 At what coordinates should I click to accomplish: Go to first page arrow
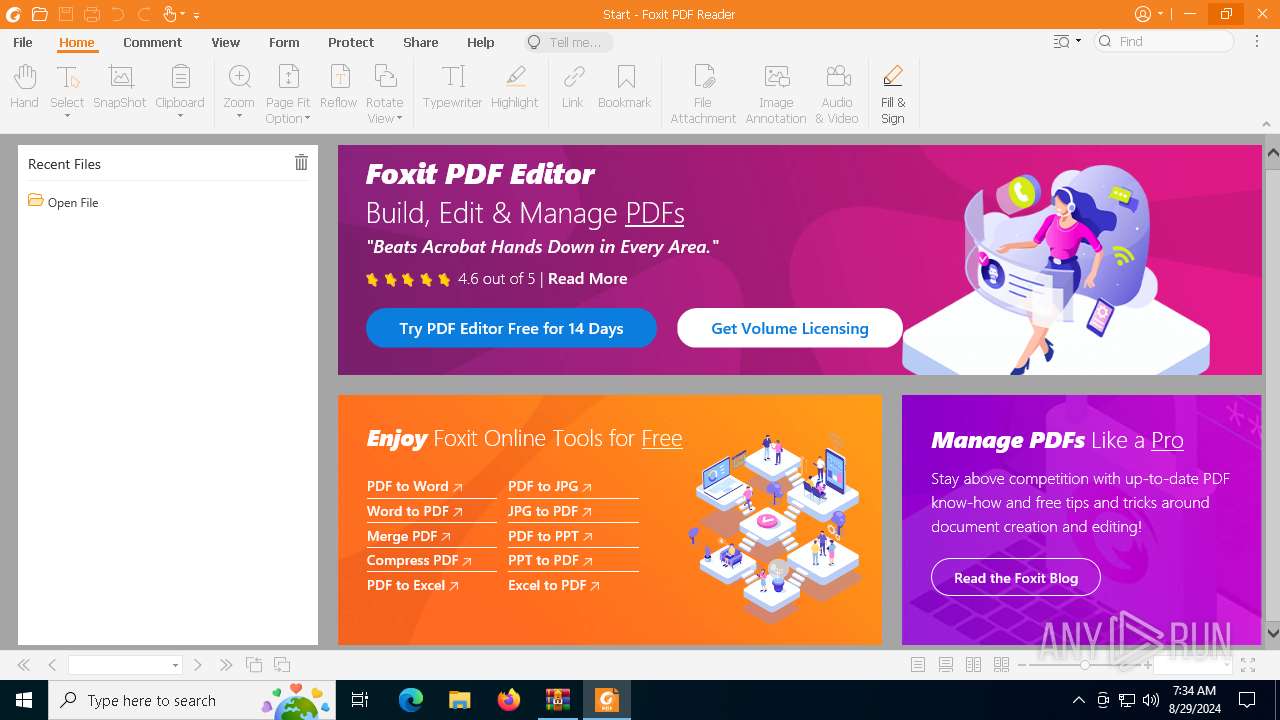click(24, 665)
